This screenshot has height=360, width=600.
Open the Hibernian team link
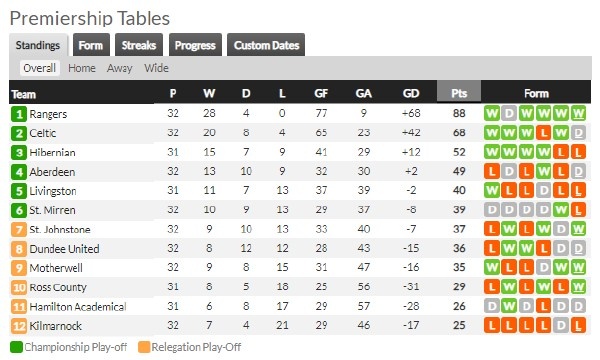tap(52, 153)
